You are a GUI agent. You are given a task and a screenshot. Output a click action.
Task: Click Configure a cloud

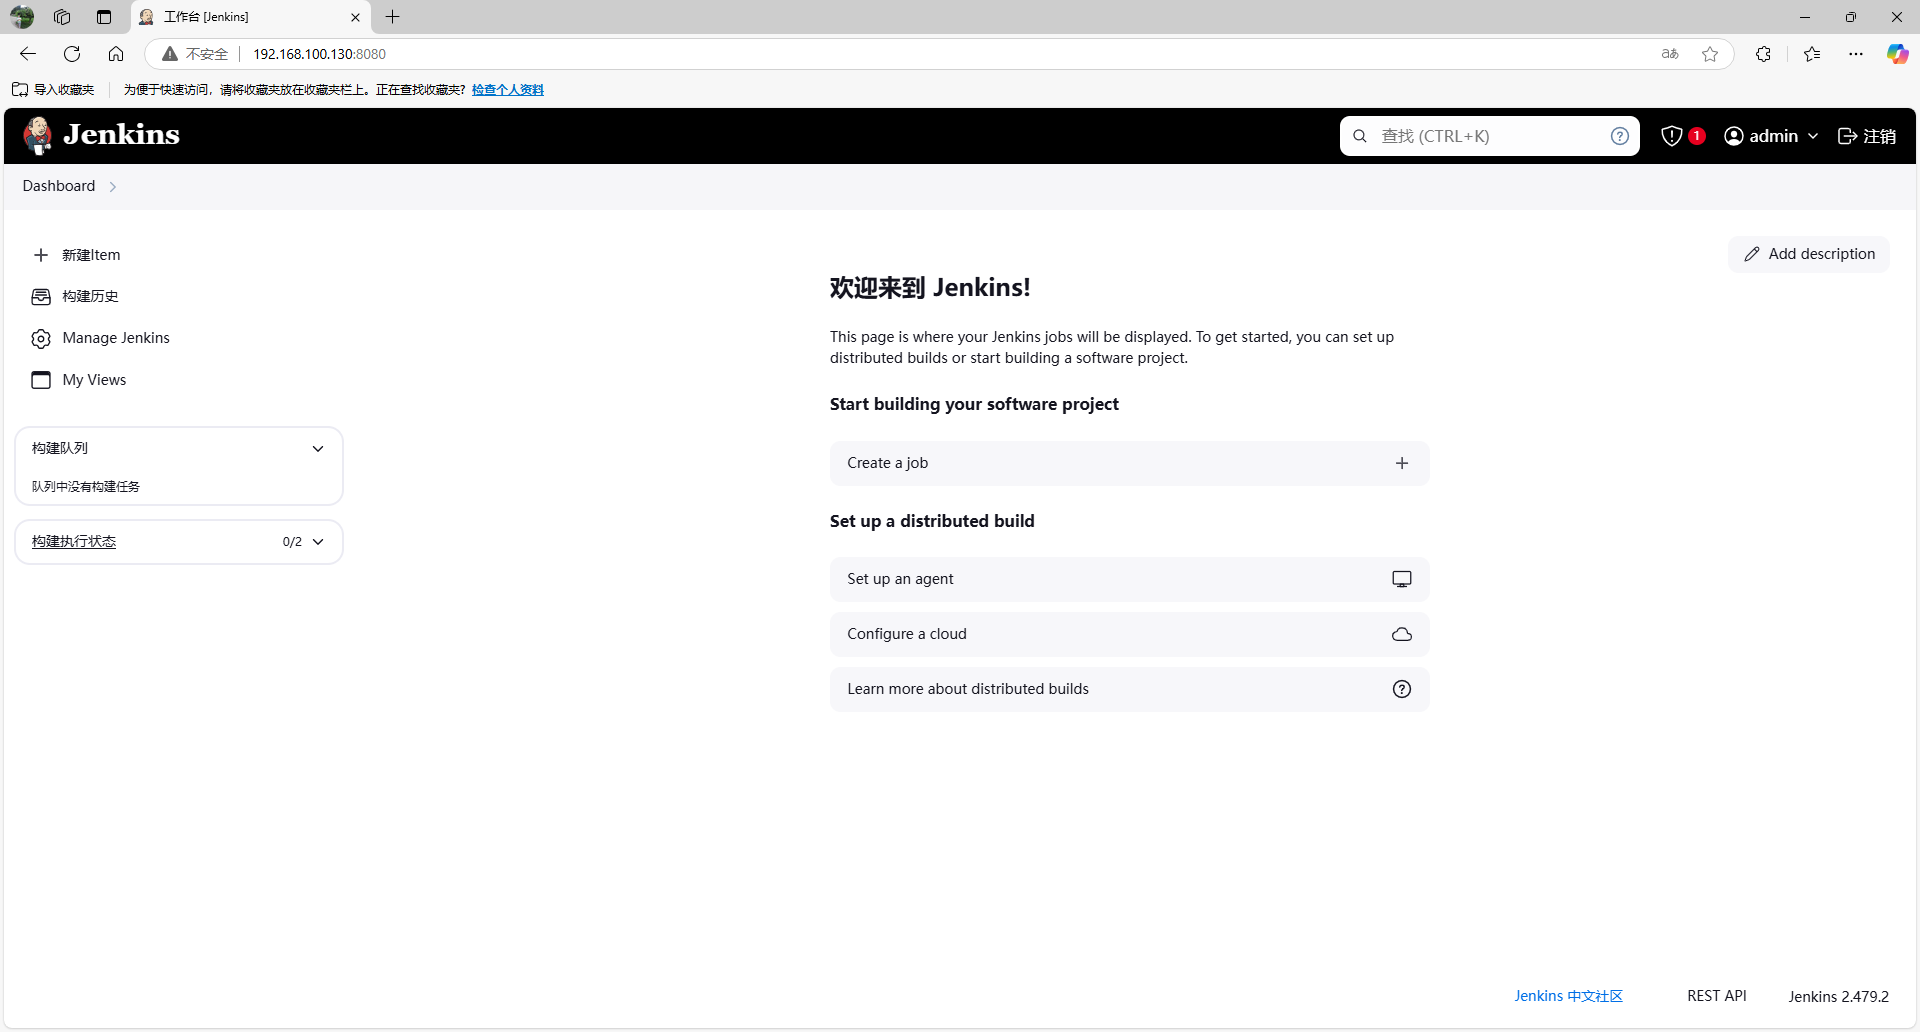click(x=1129, y=634)
